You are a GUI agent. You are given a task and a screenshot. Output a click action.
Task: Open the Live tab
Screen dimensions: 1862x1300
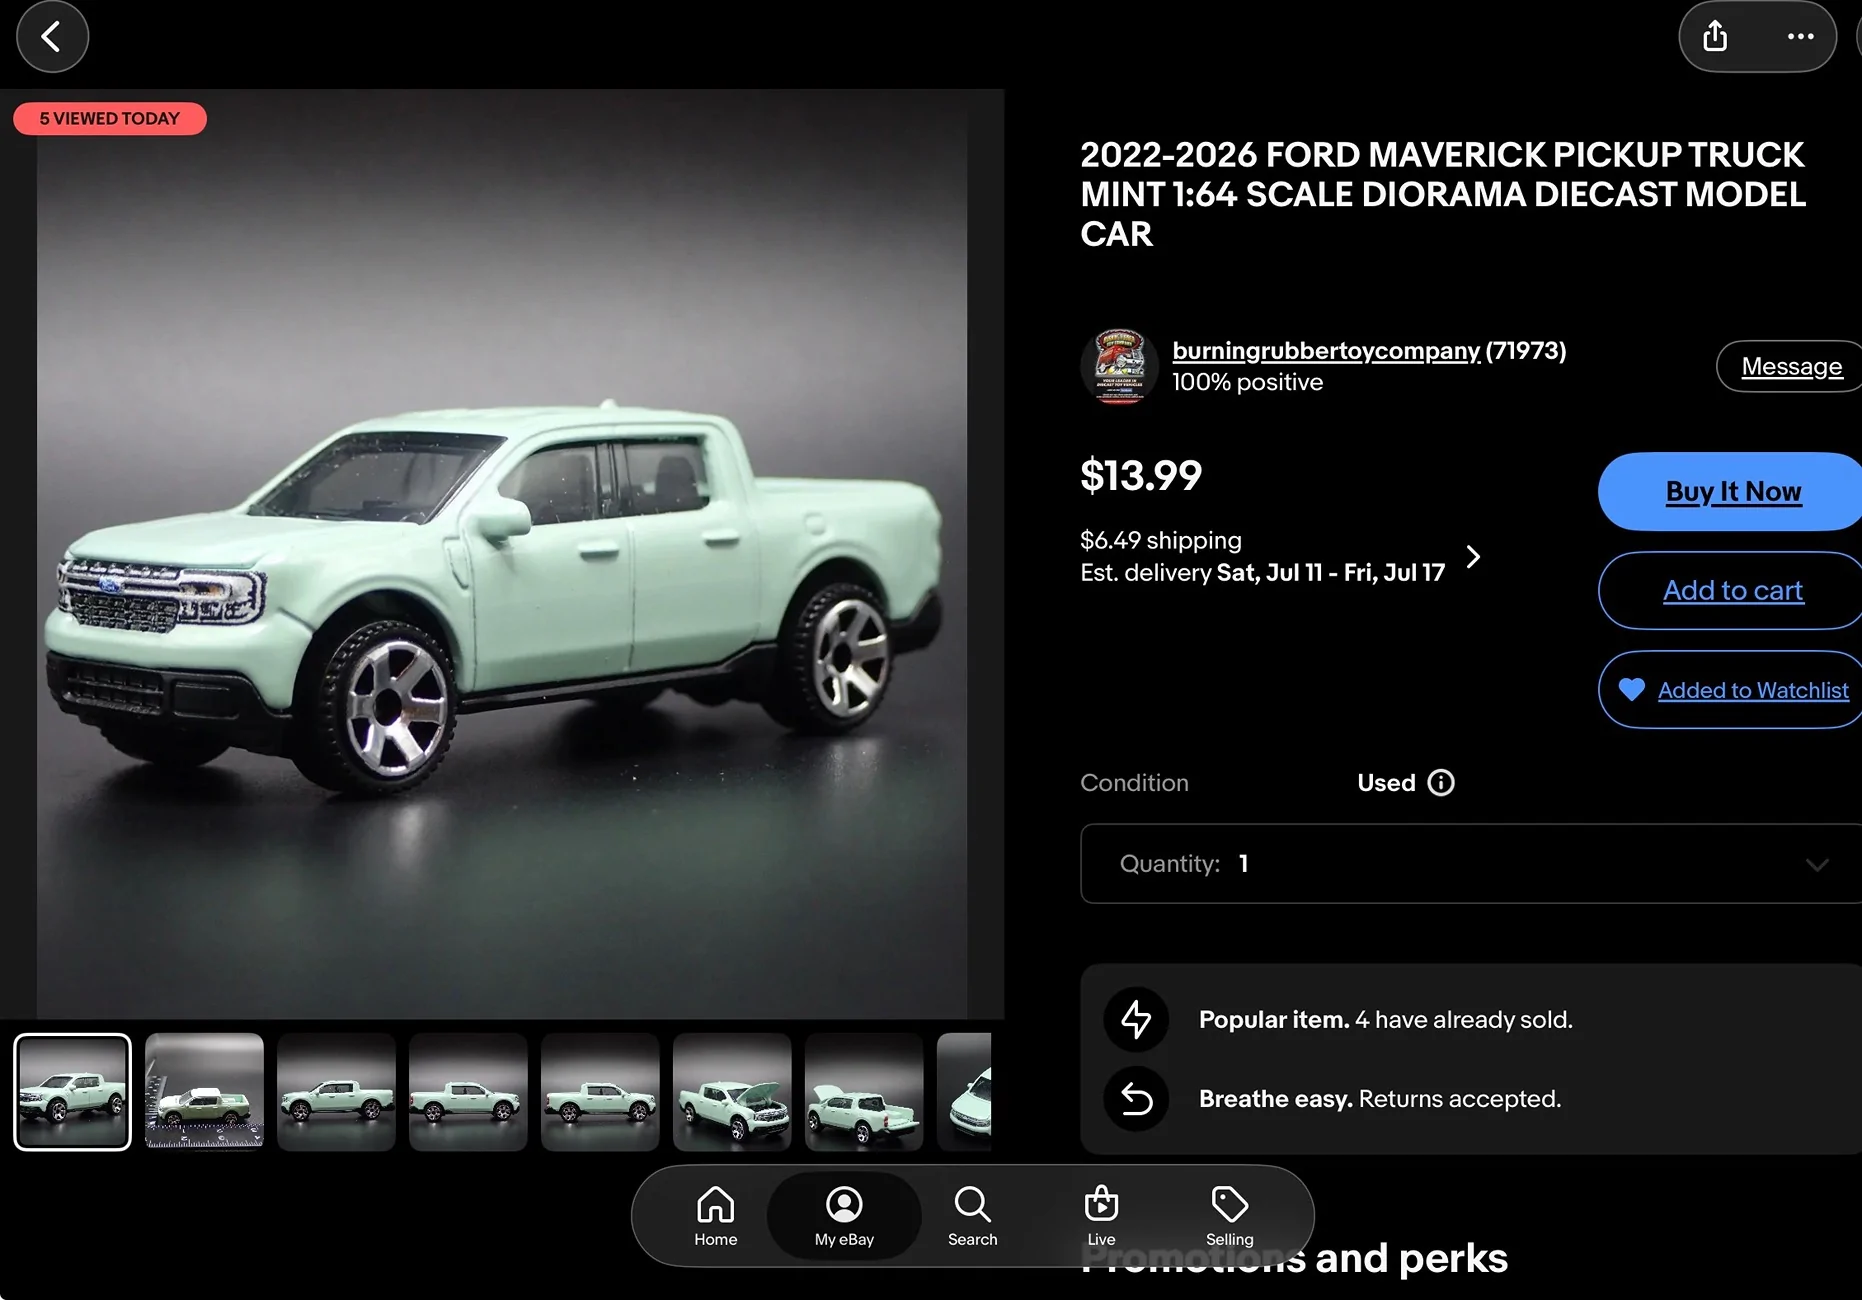tap(1101, 1216)
